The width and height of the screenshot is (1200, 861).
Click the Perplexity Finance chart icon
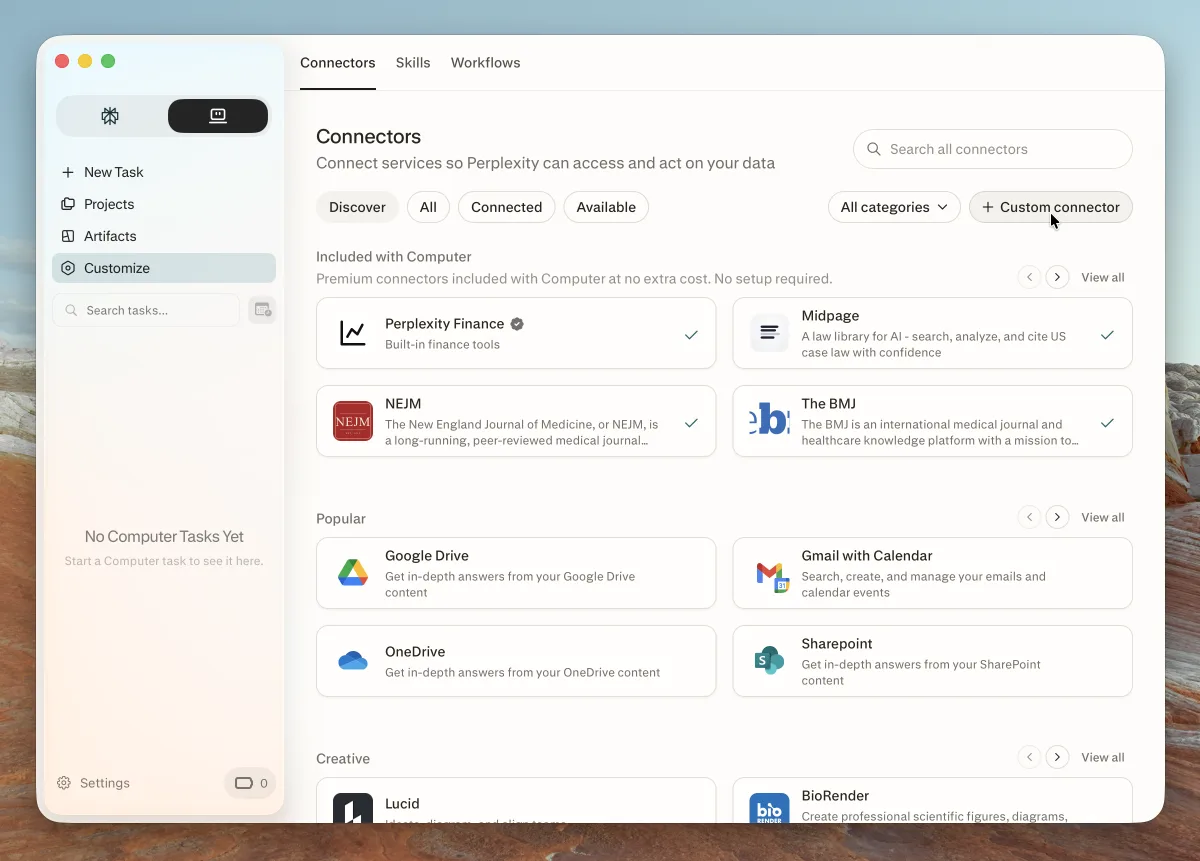pyautogui.click(x=353, y=333)
